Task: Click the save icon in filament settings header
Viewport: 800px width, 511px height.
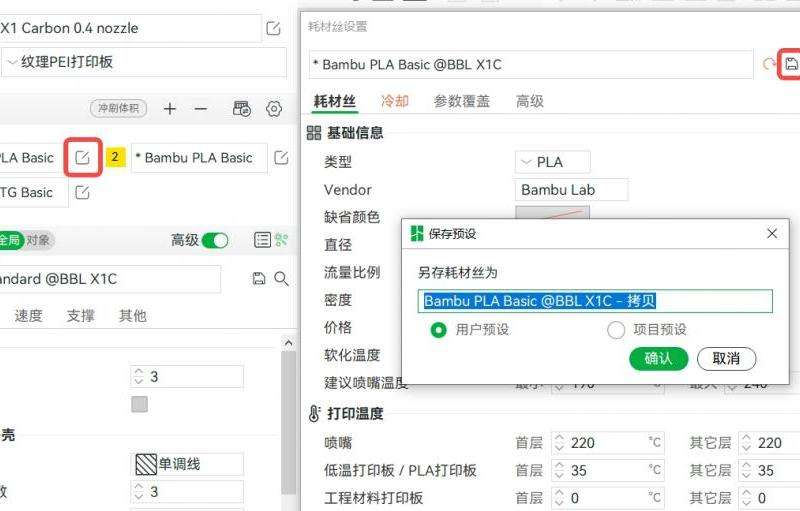Action: 791,64
